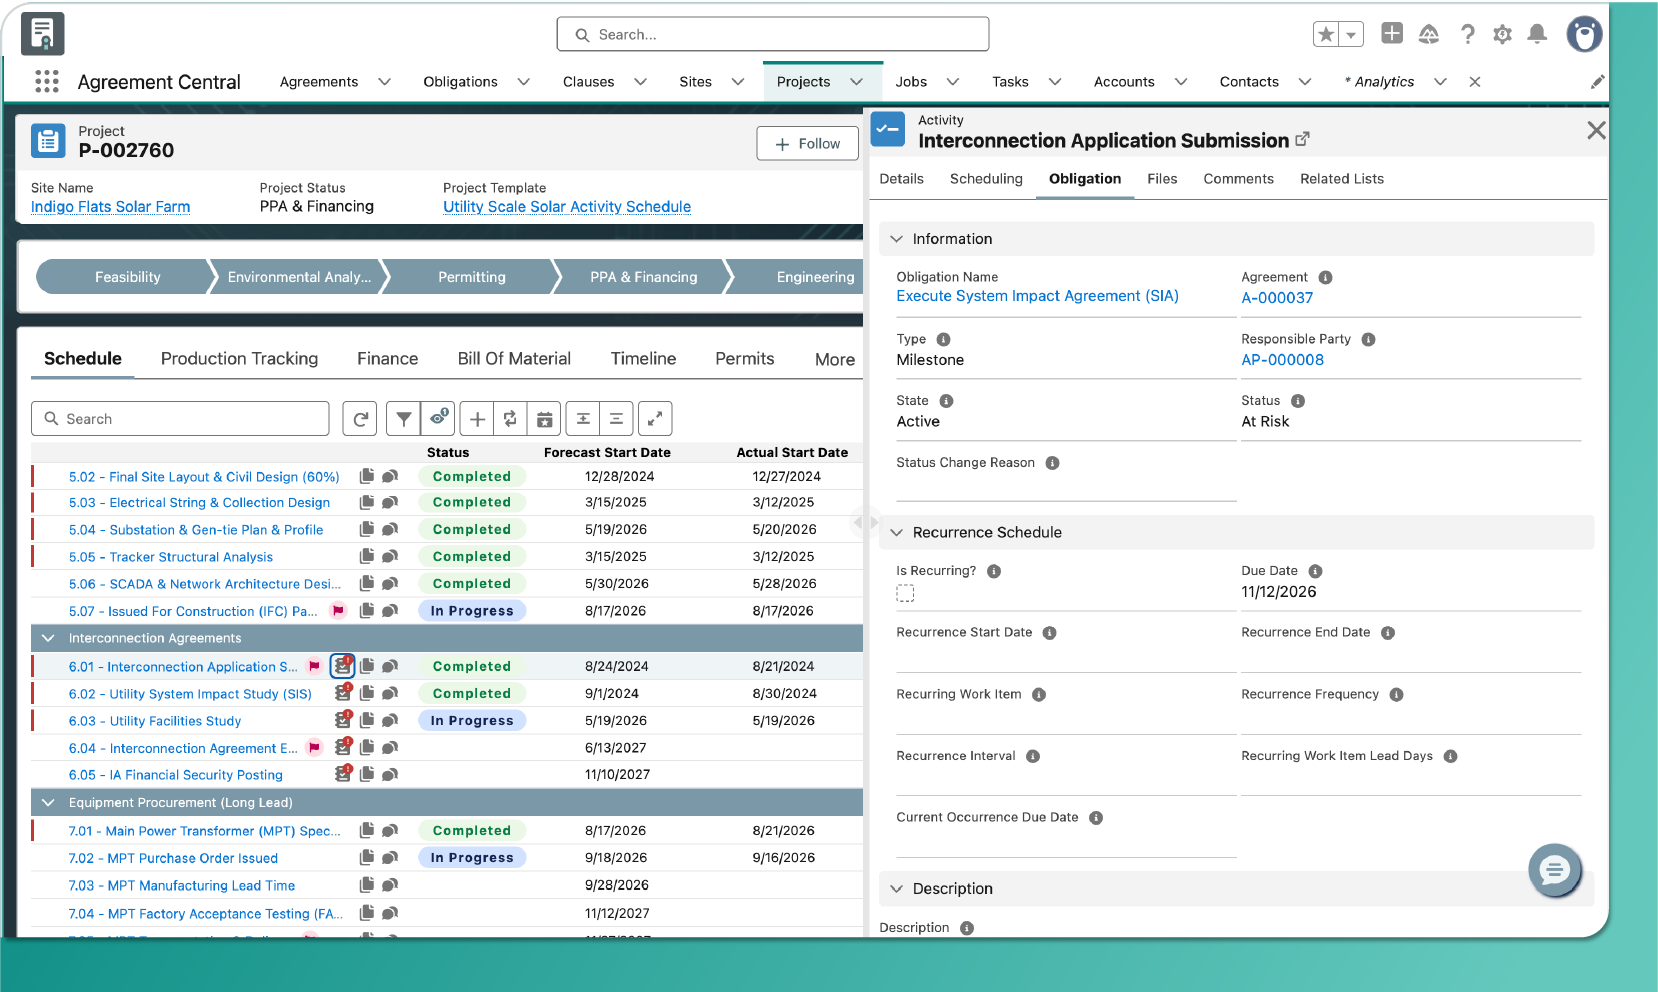Open Indigo Flats Solar Farm link
This screenshot has width=1658, height=992.
click(x=110, y=207)
